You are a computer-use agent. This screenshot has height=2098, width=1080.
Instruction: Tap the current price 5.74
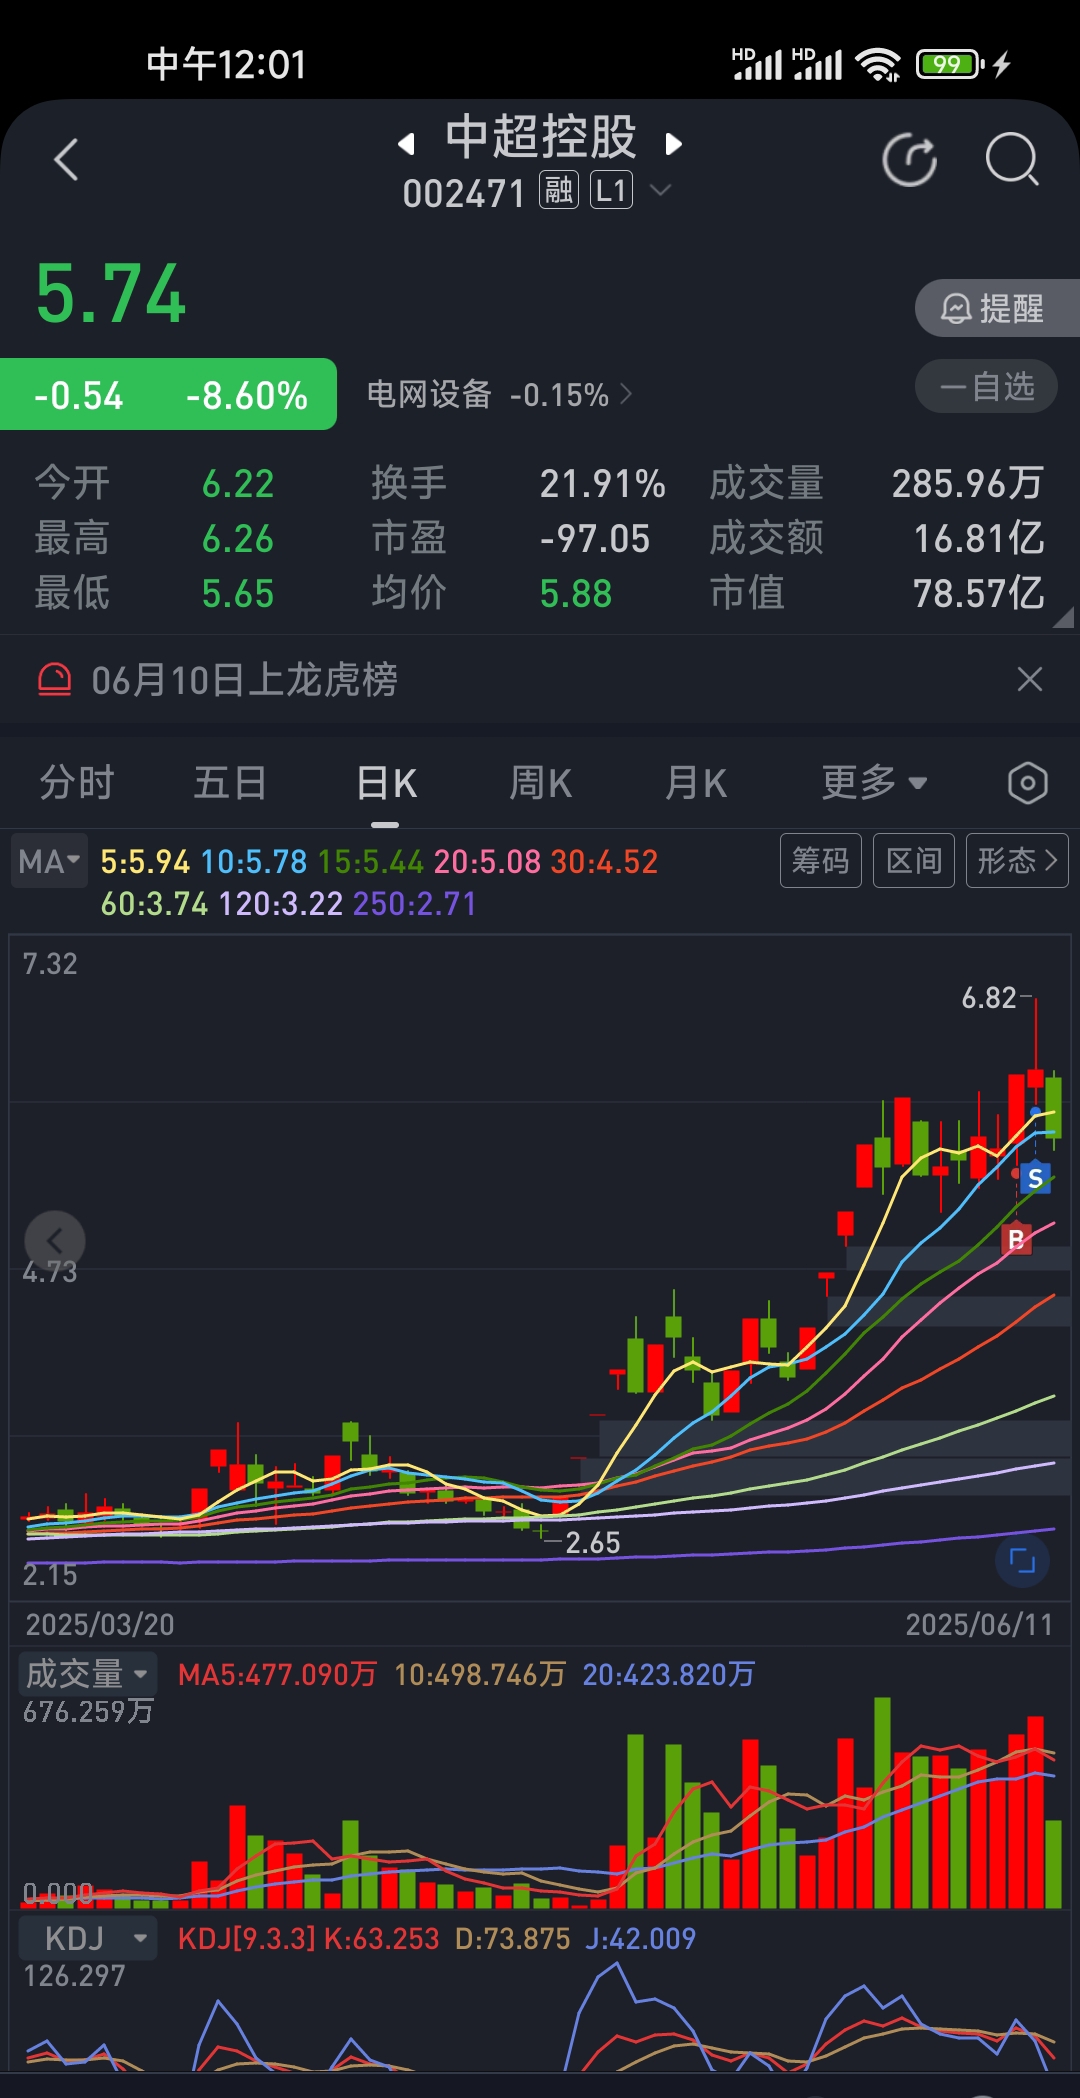110,294
